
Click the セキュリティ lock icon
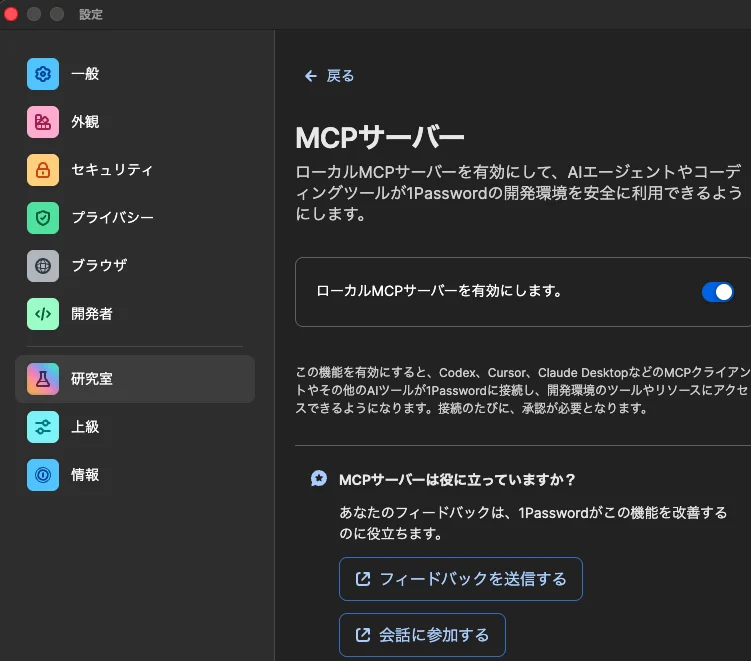[43, 170]
